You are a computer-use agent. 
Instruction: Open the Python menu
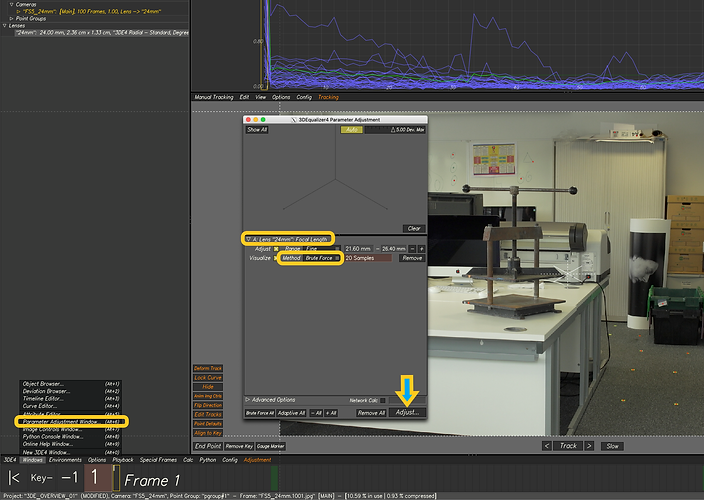207,460
